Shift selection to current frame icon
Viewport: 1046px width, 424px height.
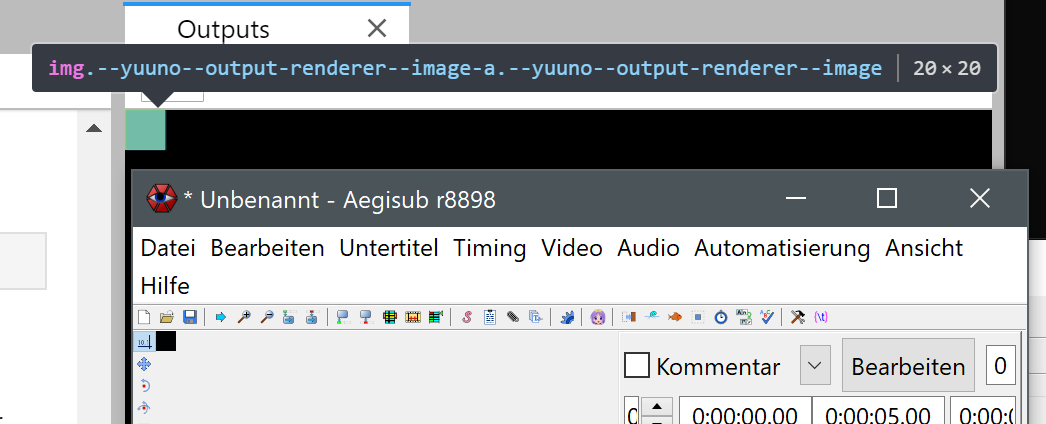tap(436, 317)
